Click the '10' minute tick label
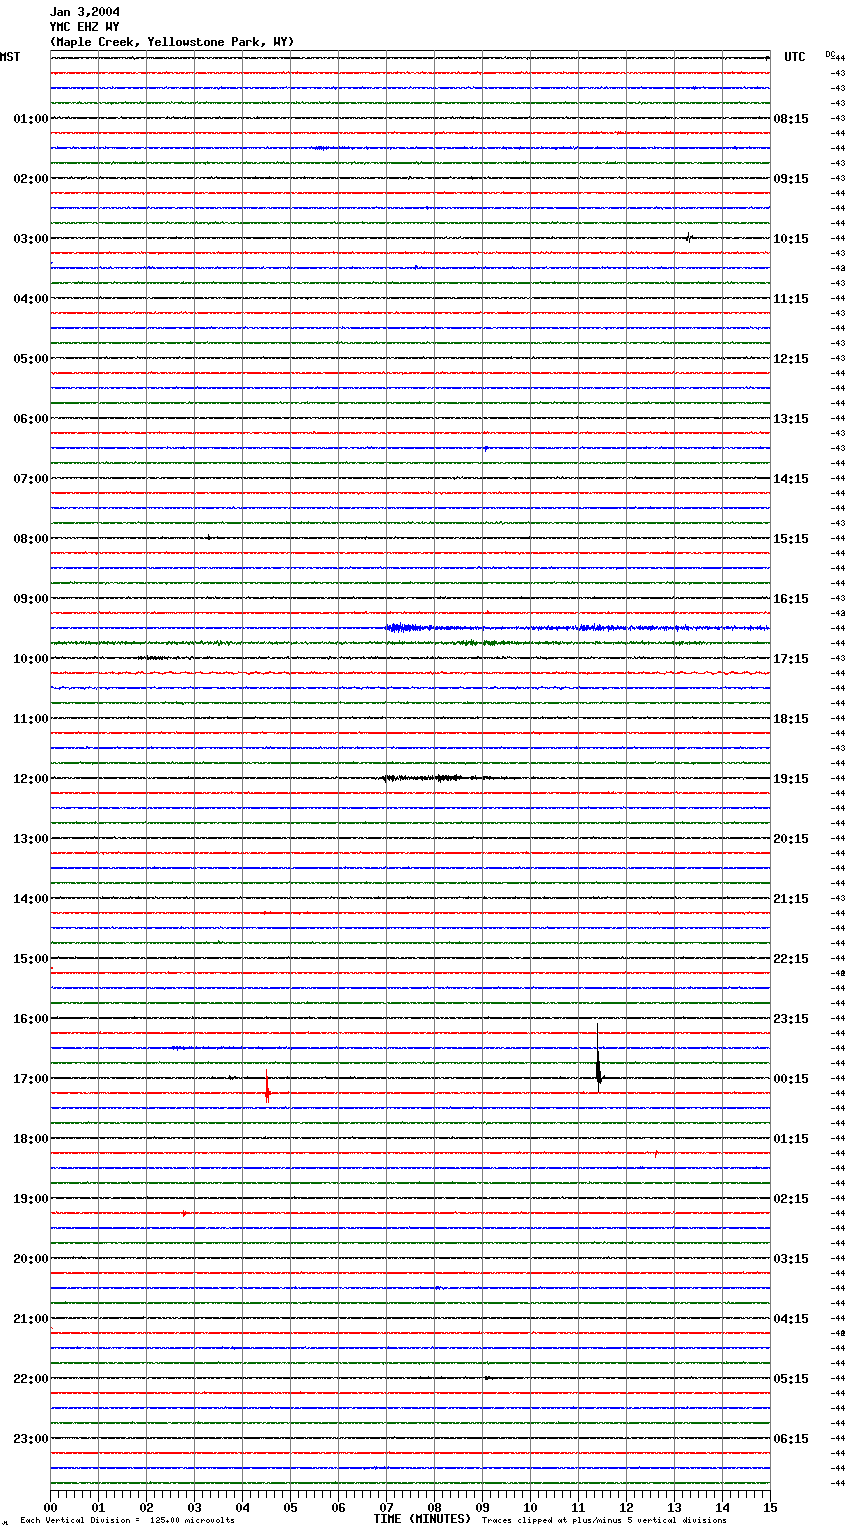Image resolution: width=850 pixels, height=1534 pixels. tap(530, 1508)
